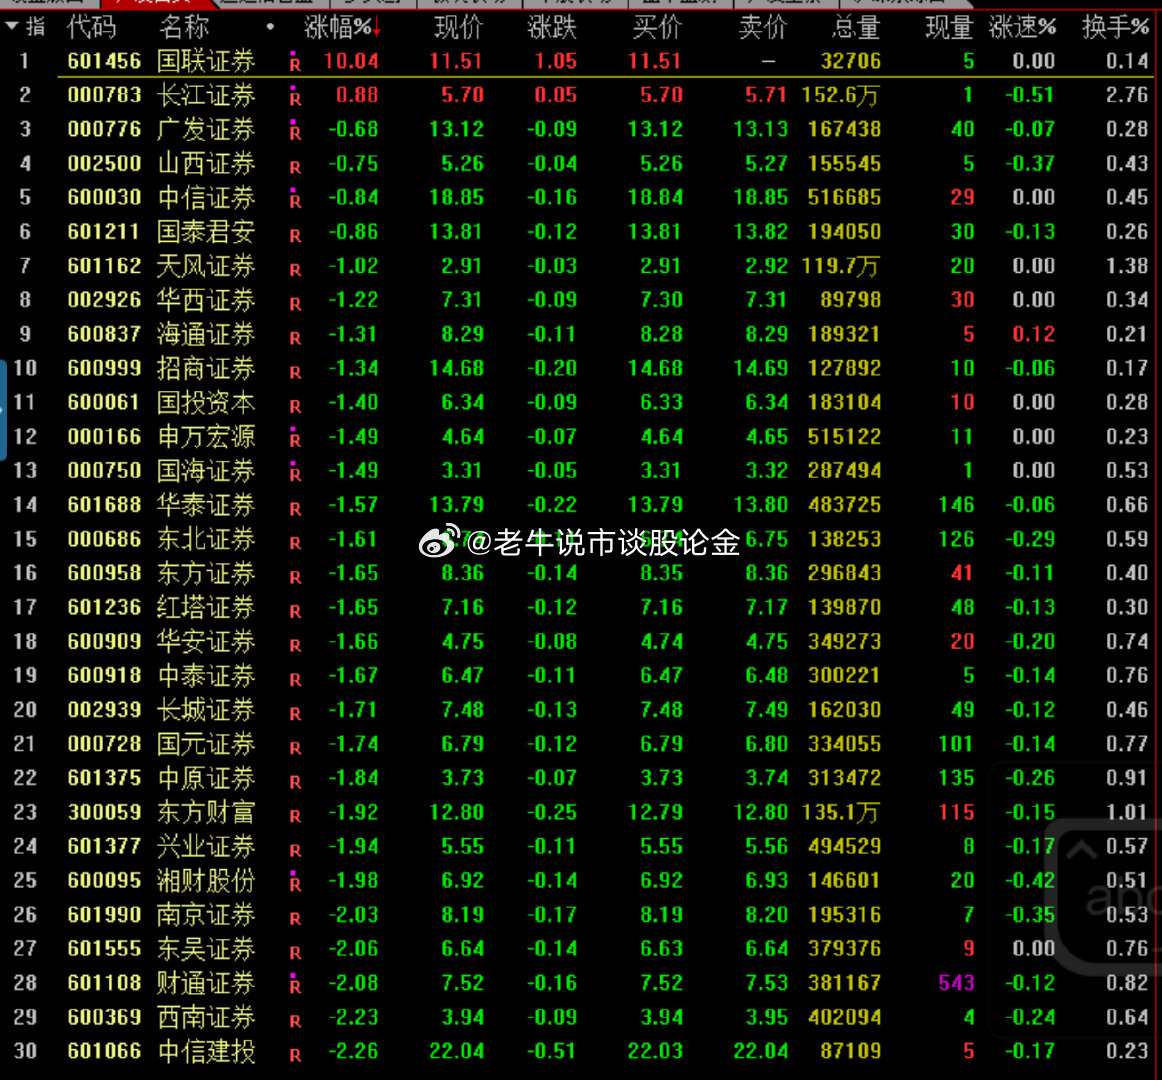Click total volume 516685 for 中信证券
The width and height of the screenshot is (1162, 1080).
(845, 197)
